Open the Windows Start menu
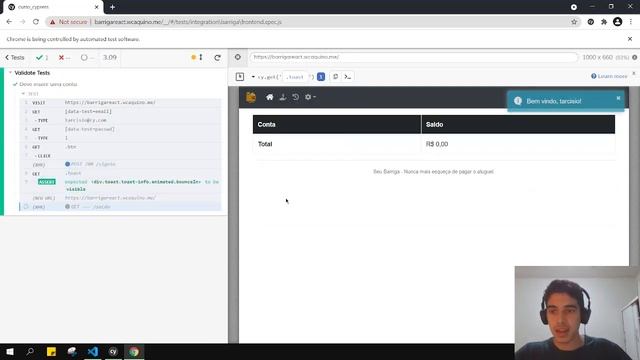The width and height of the screenshot is (640, 360). [10, 351]
